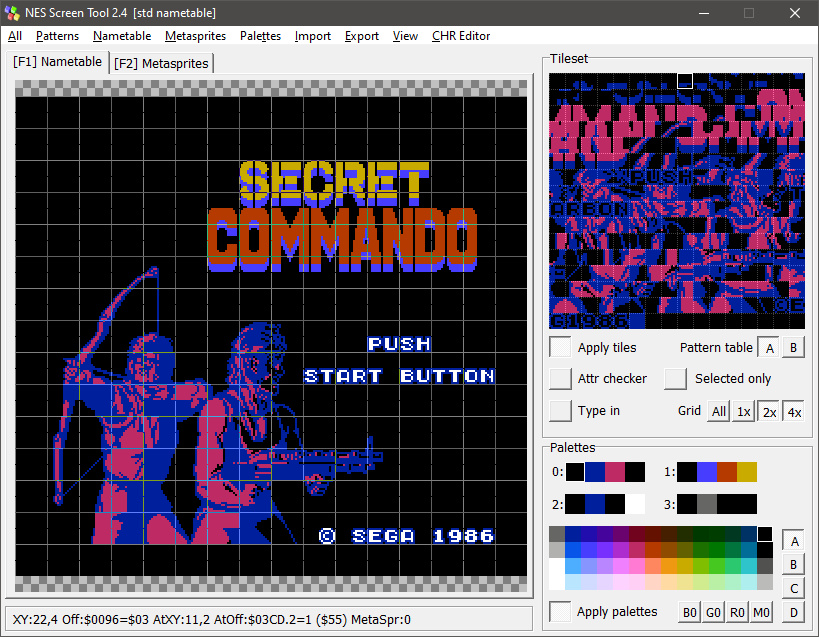Click the B0 bit button
Screen dimensions: 819x637
(689, 612)
